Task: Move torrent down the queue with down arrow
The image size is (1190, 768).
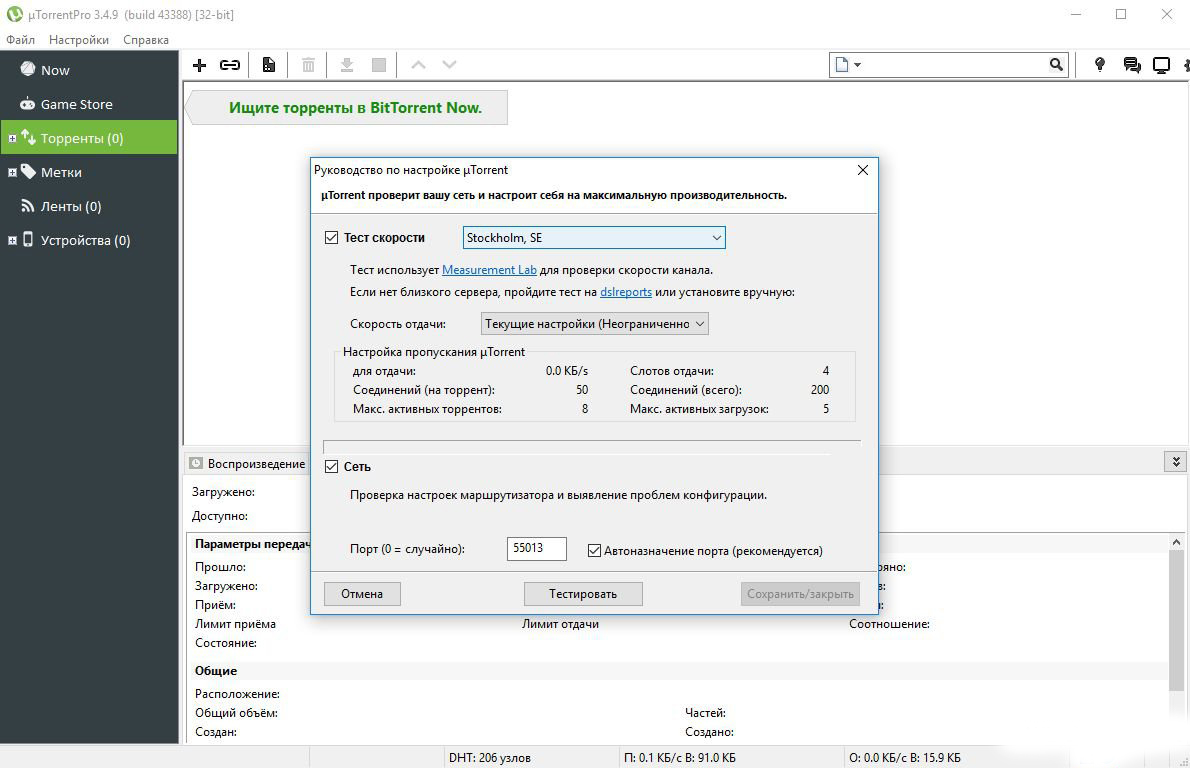Action: 449,65
